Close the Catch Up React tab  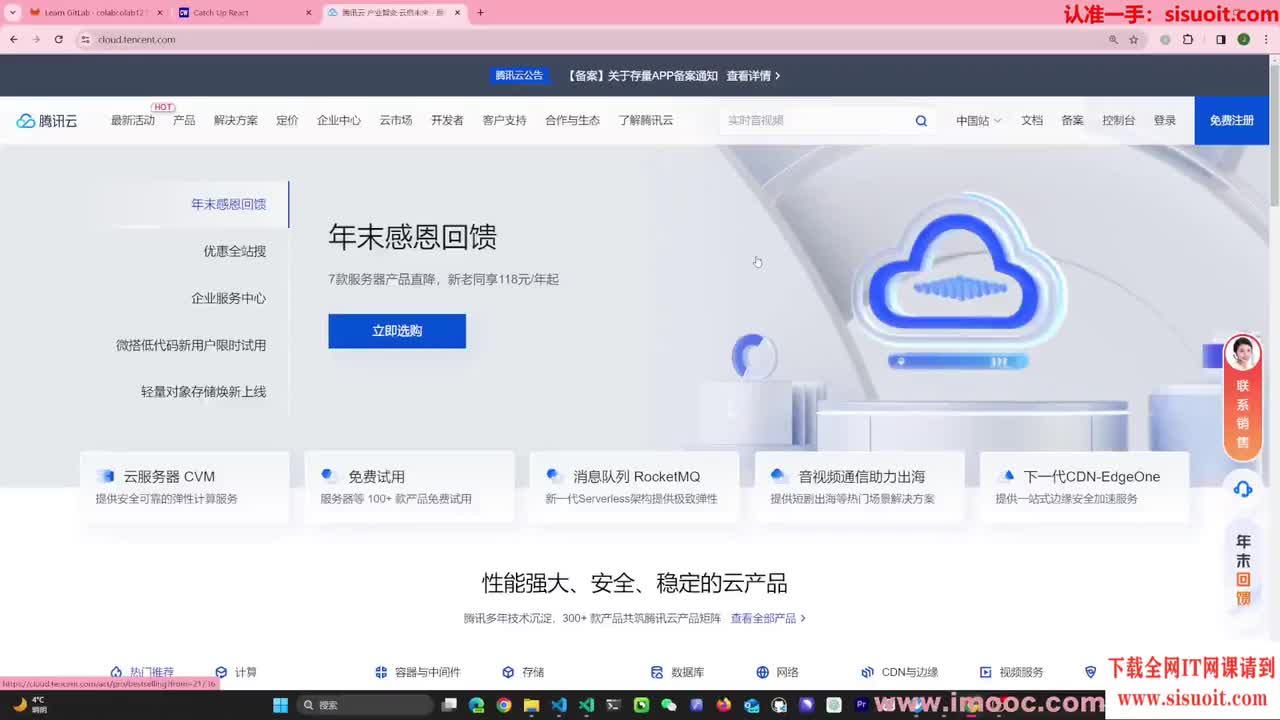pos(308,13)
